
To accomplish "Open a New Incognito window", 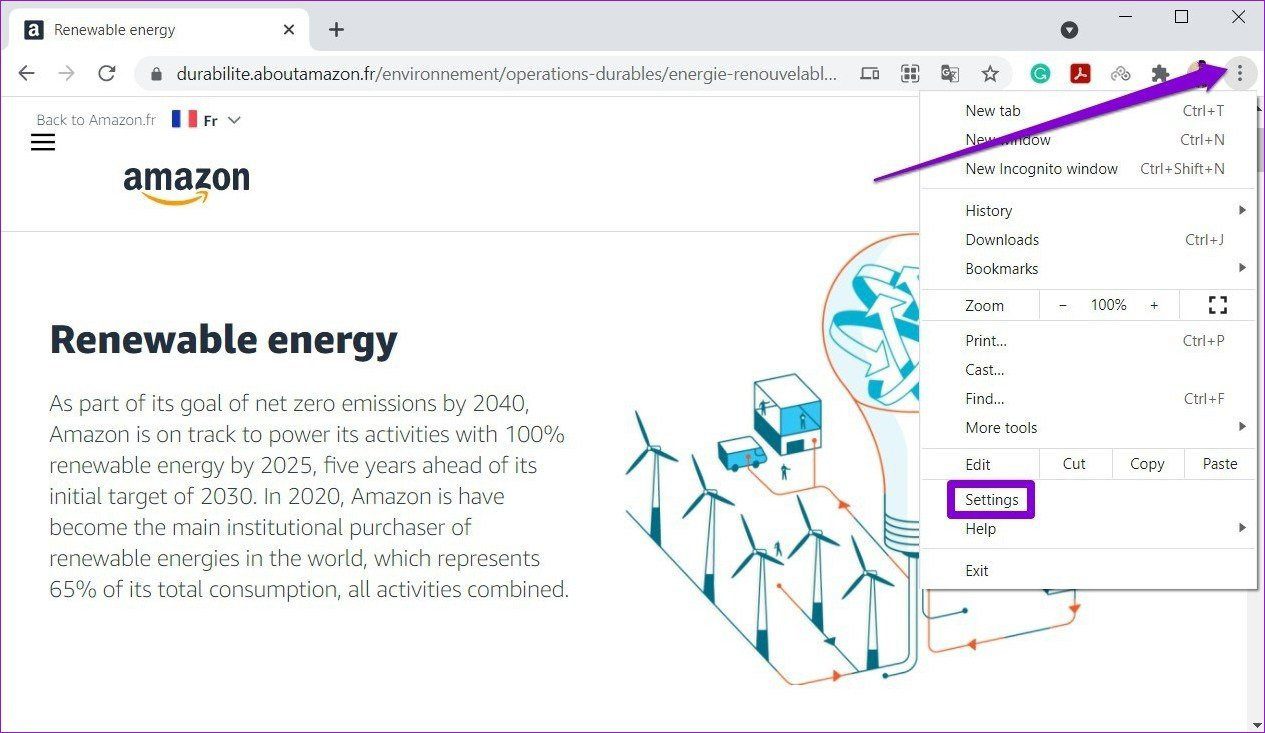I will click(1088, 169).
